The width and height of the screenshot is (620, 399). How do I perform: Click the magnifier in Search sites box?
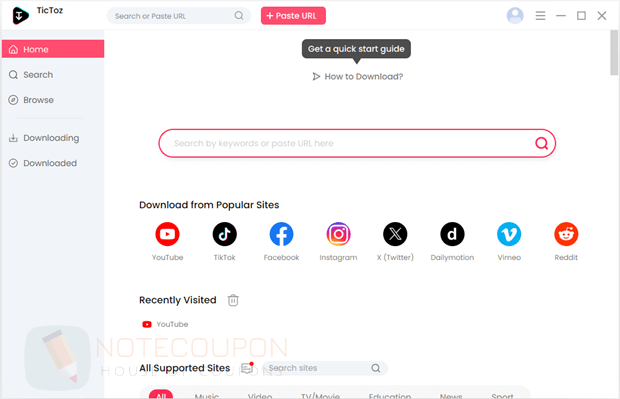coord(376,368)
